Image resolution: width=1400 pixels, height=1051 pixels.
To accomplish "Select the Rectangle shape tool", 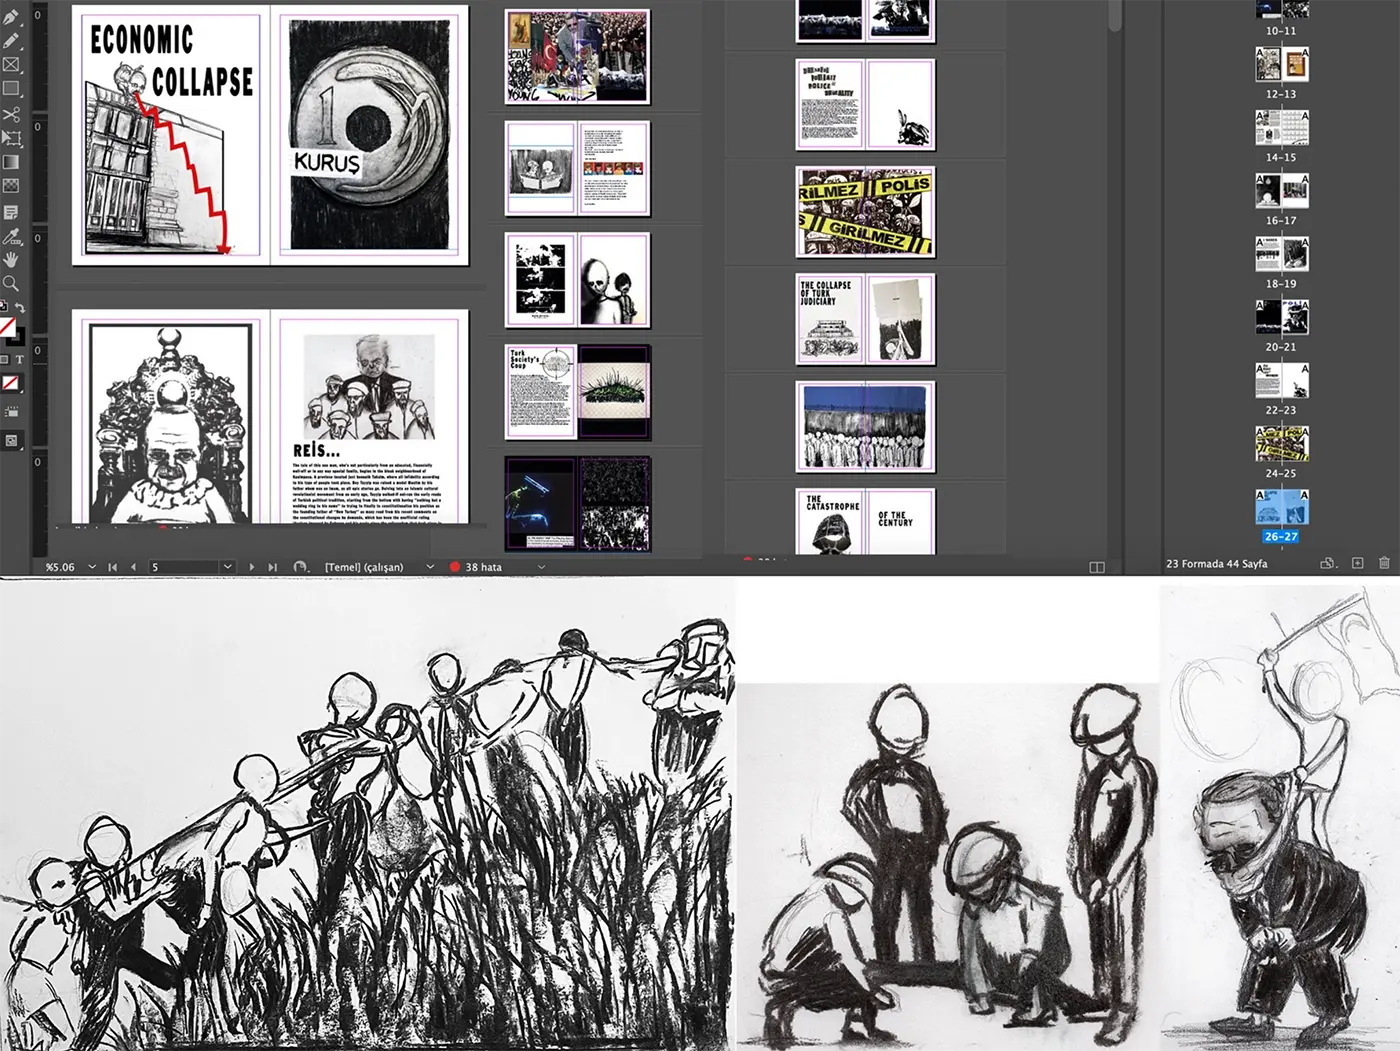I will 11,89.
